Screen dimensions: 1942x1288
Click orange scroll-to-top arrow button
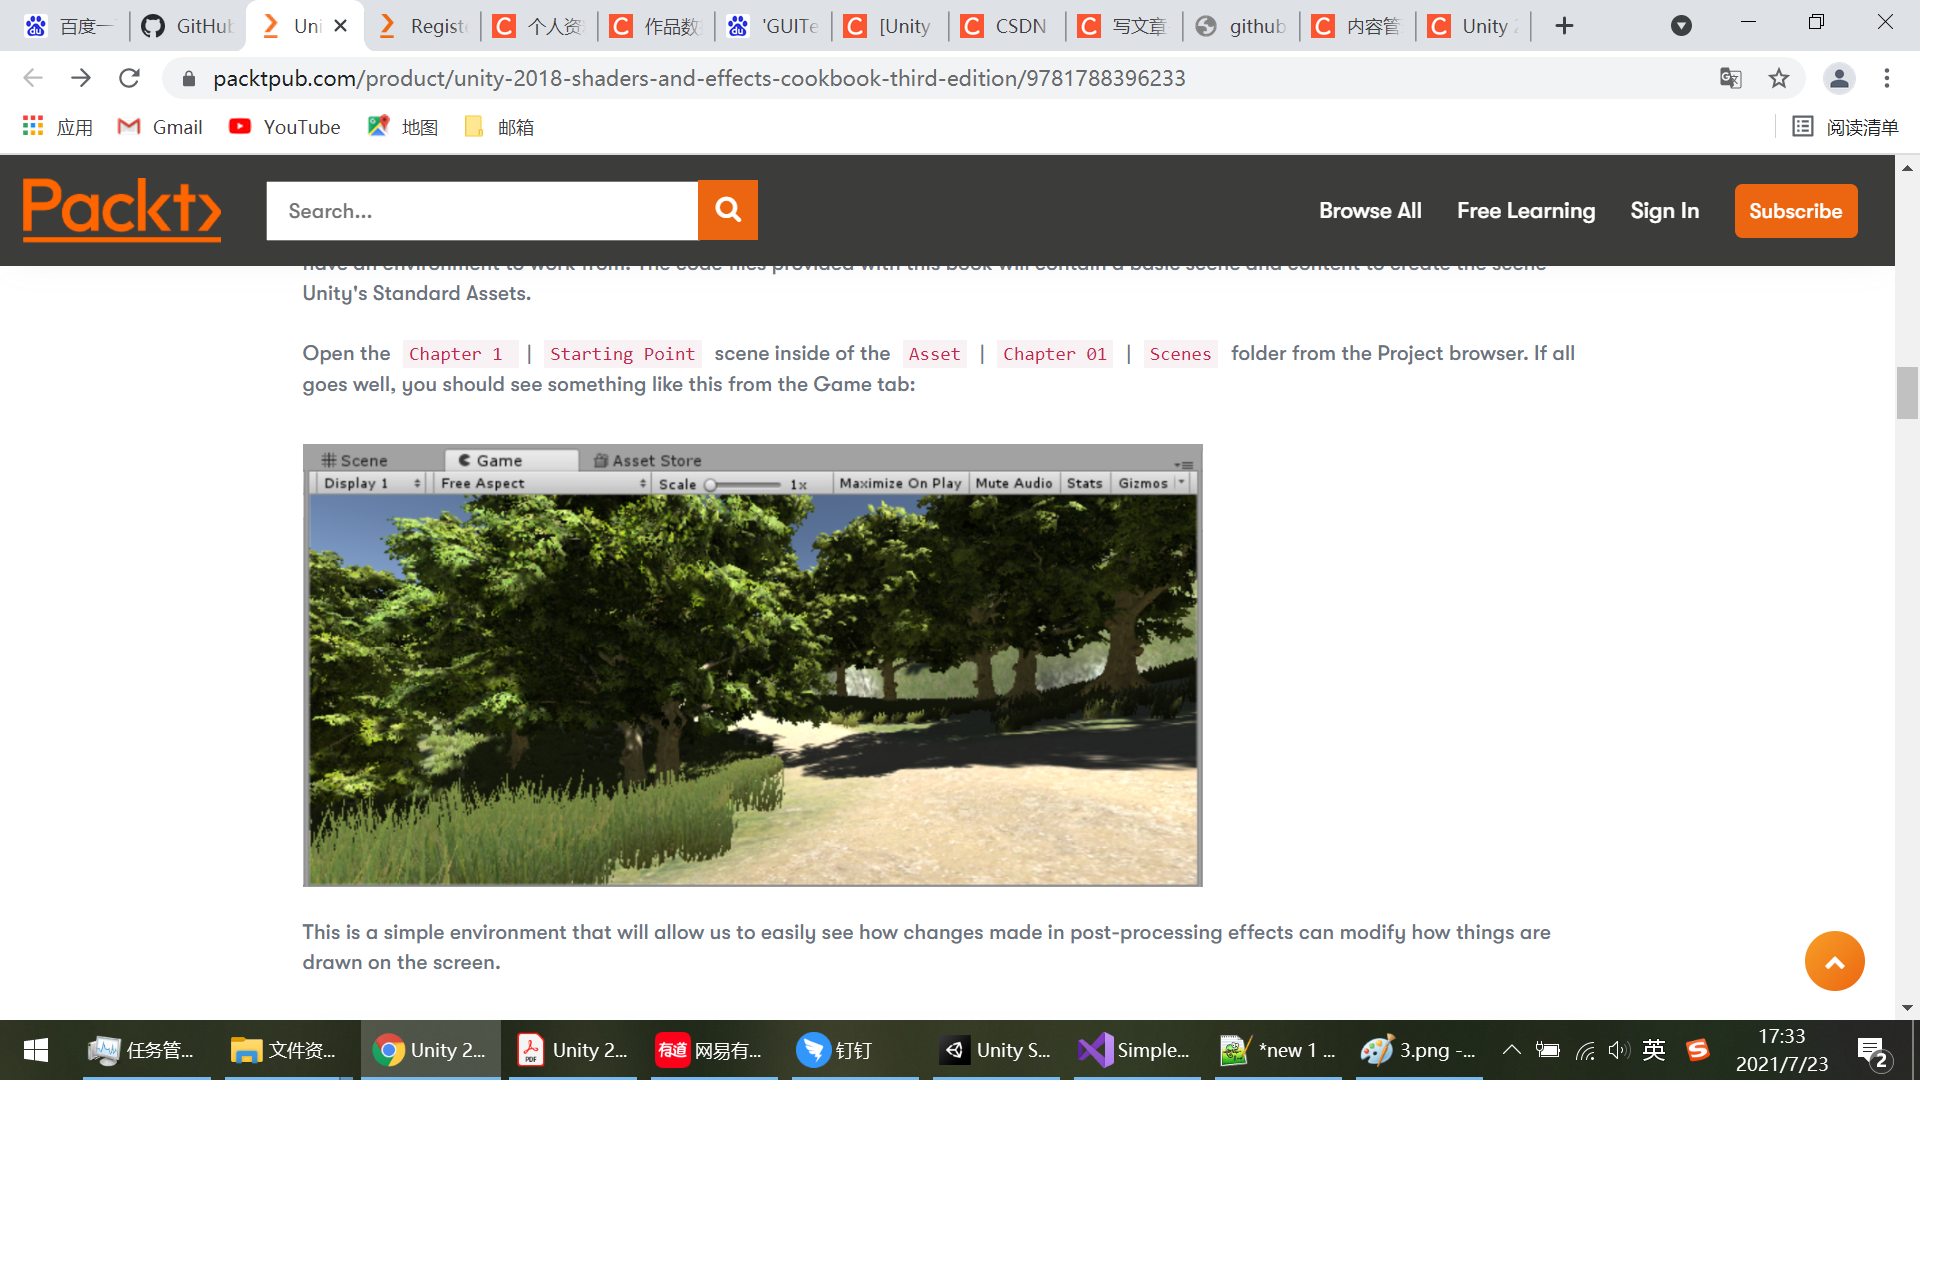point(1834,961)
